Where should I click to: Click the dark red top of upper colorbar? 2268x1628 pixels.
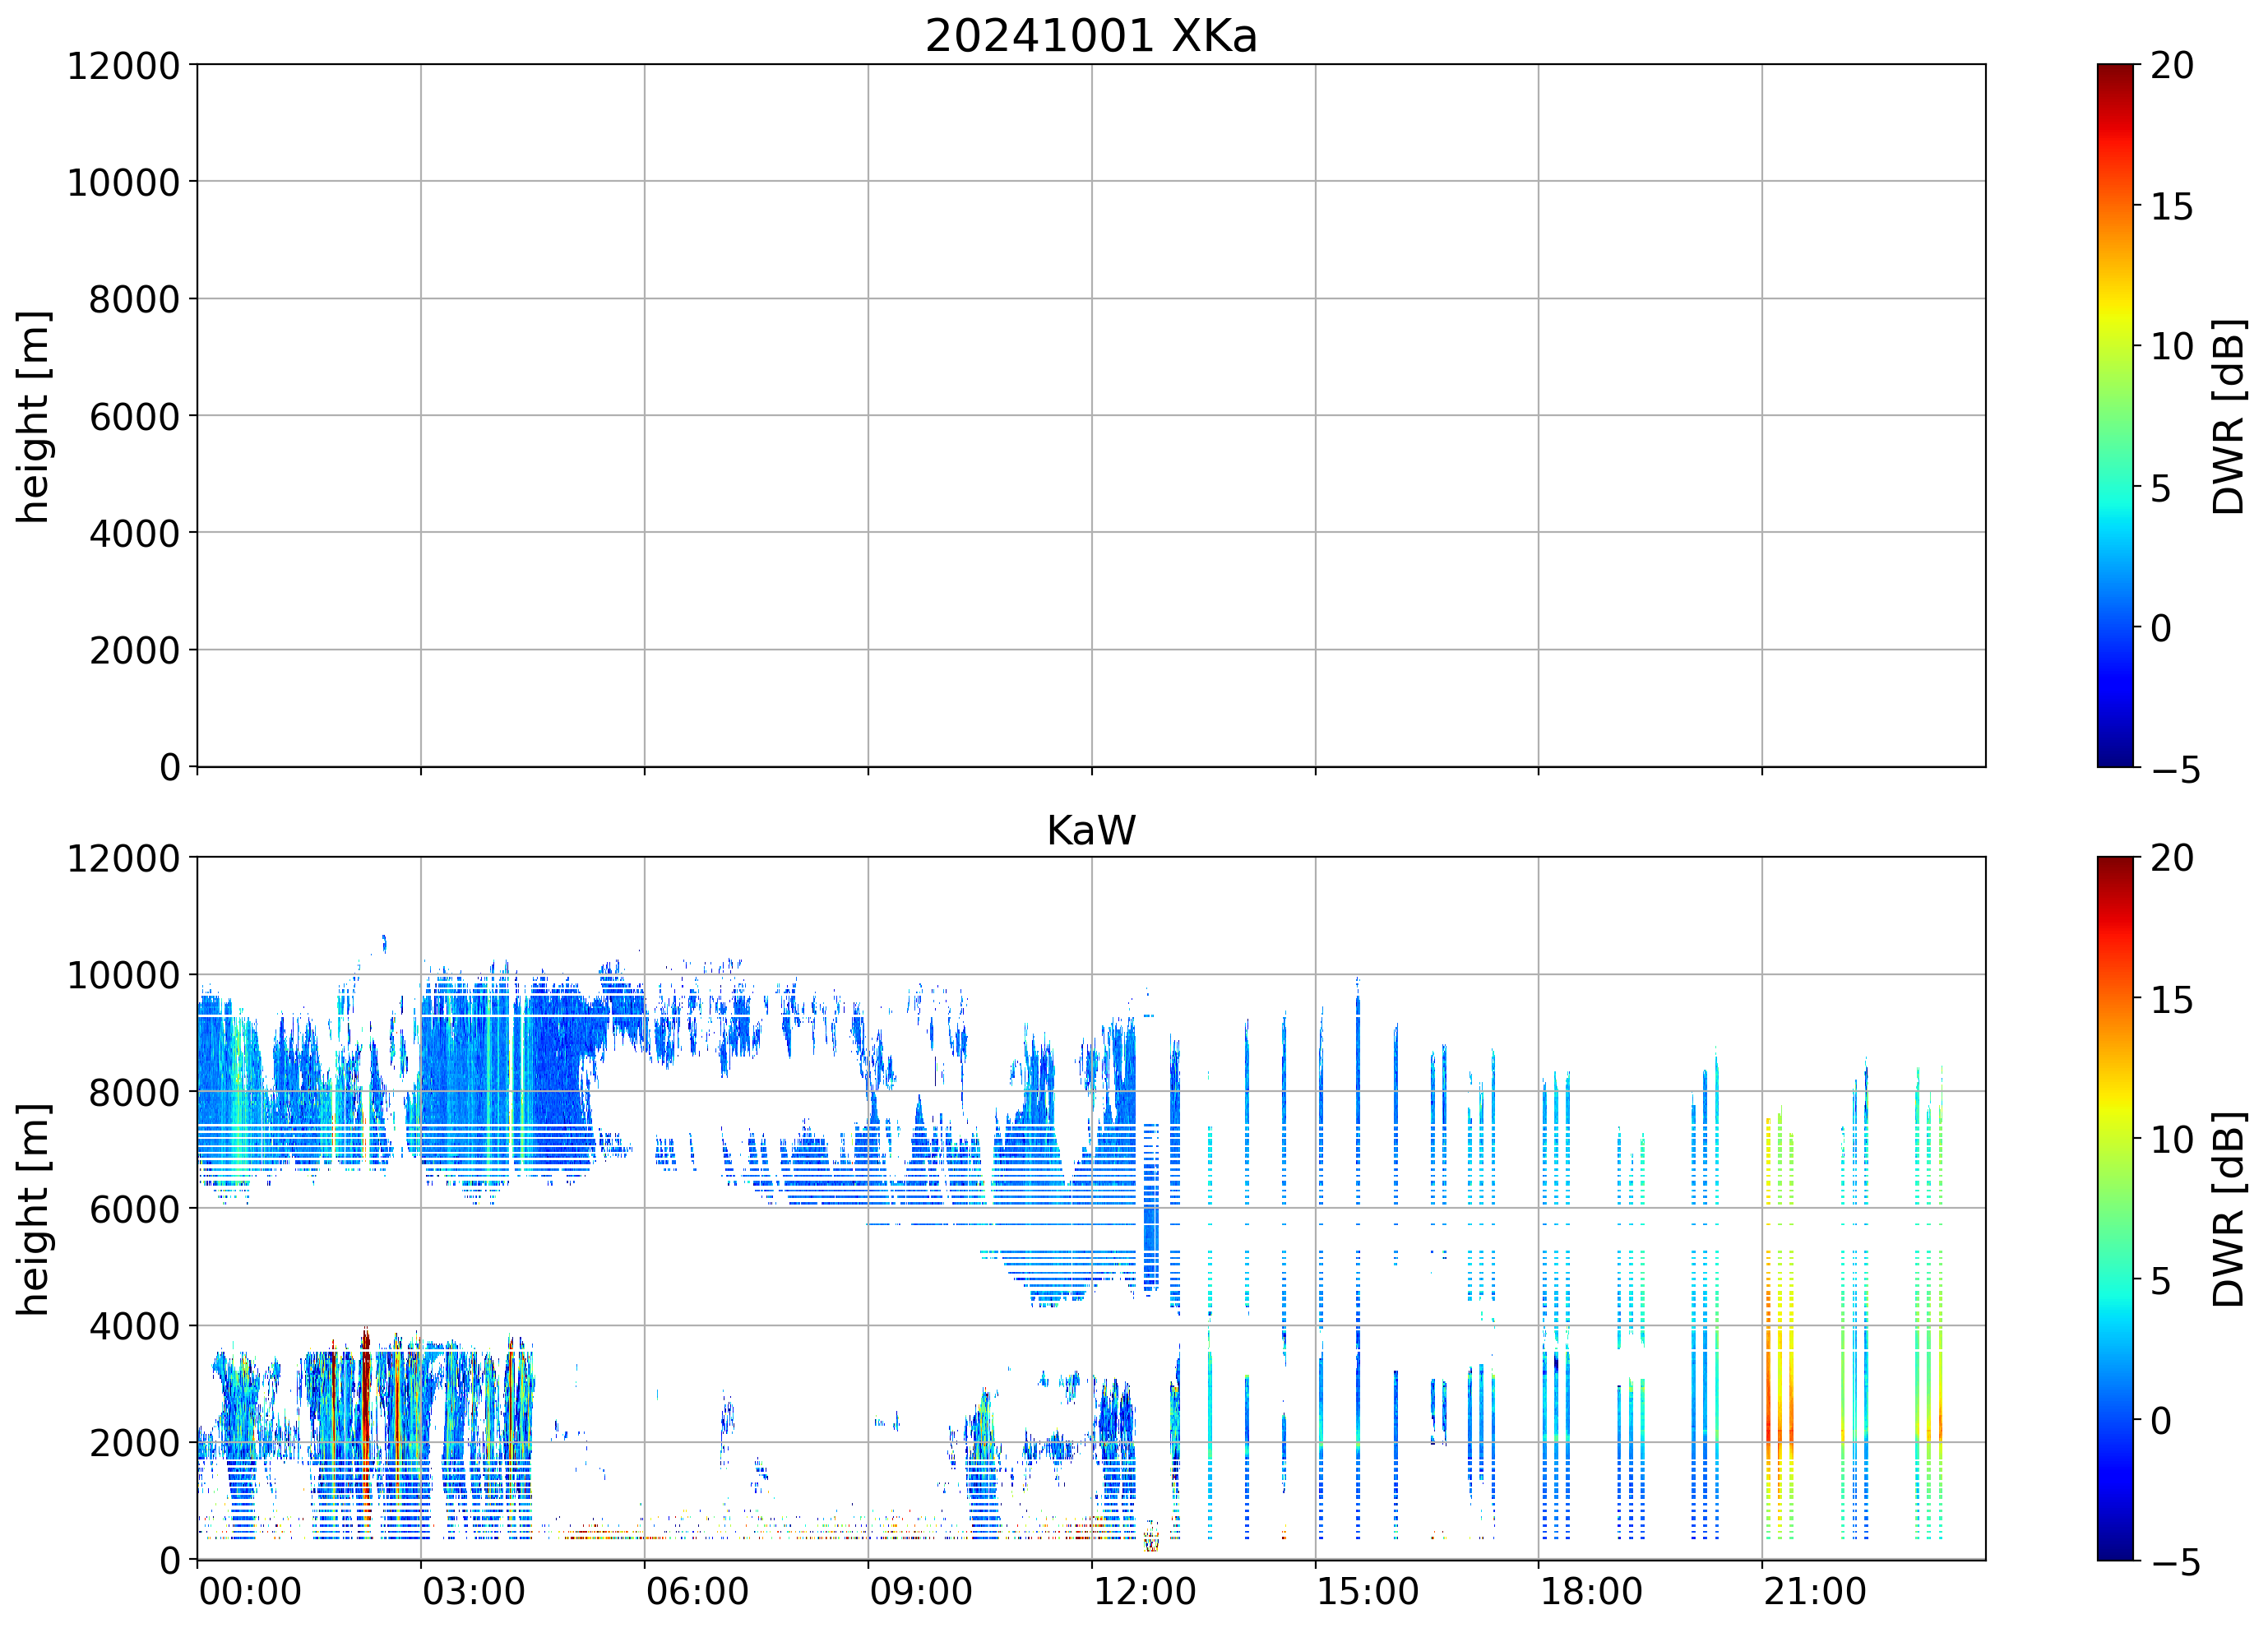pos(2114,72)
